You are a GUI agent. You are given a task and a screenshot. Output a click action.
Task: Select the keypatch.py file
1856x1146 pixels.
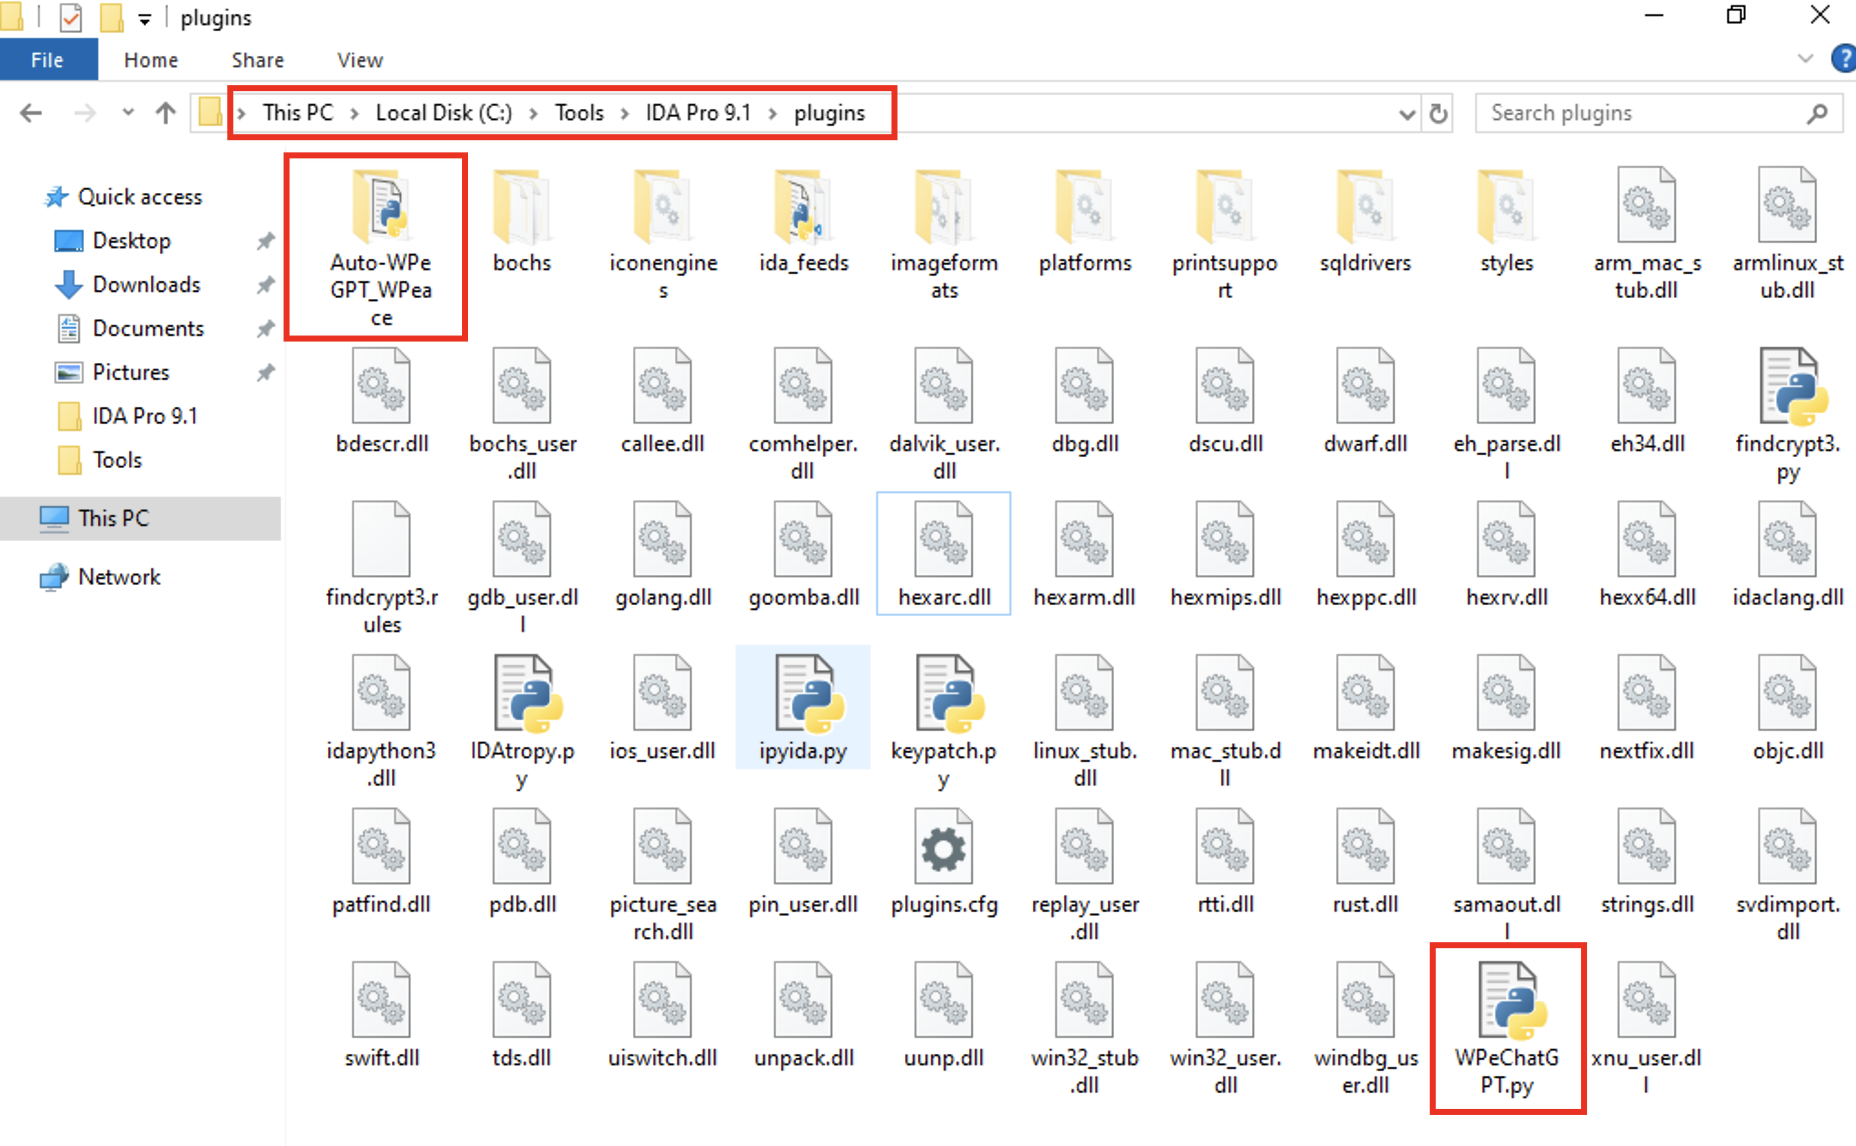944,722
